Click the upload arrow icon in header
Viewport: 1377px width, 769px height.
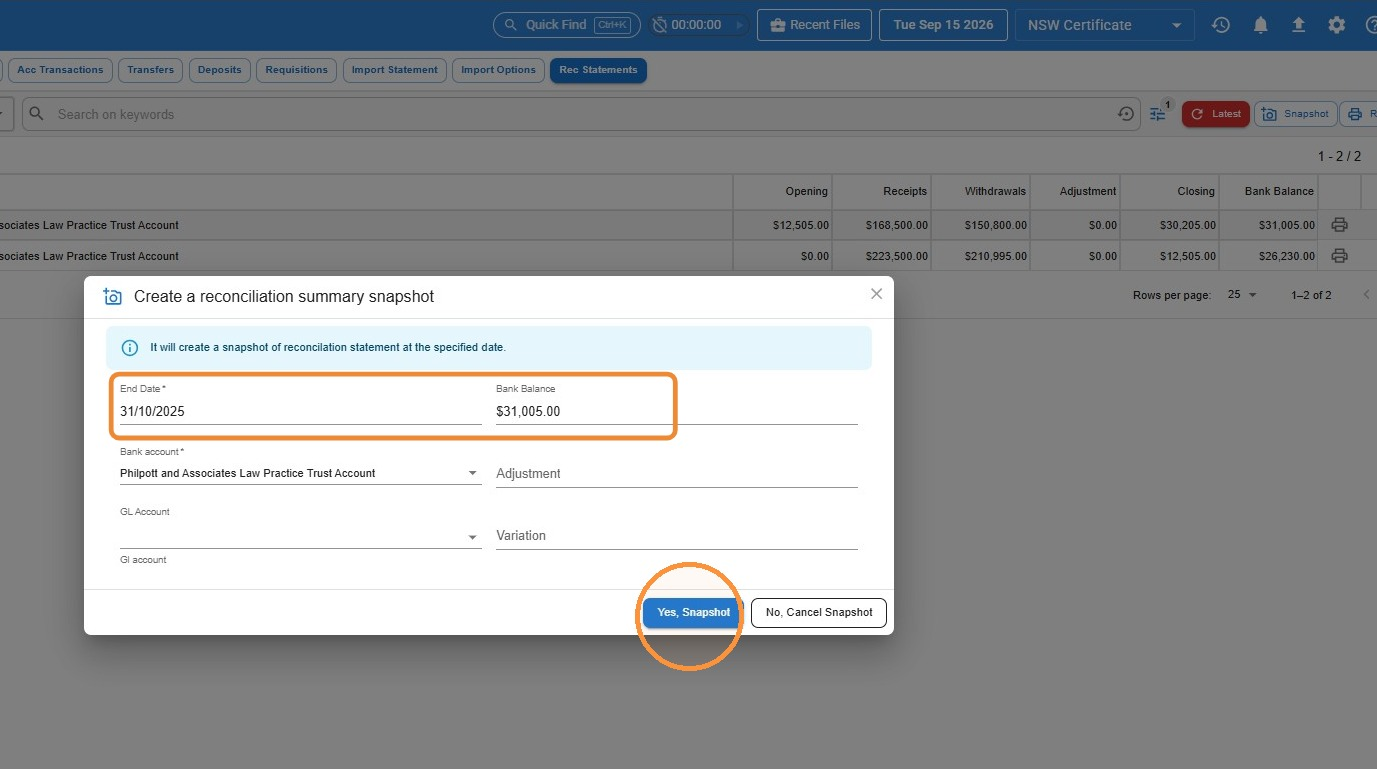tap(1298, 25)
